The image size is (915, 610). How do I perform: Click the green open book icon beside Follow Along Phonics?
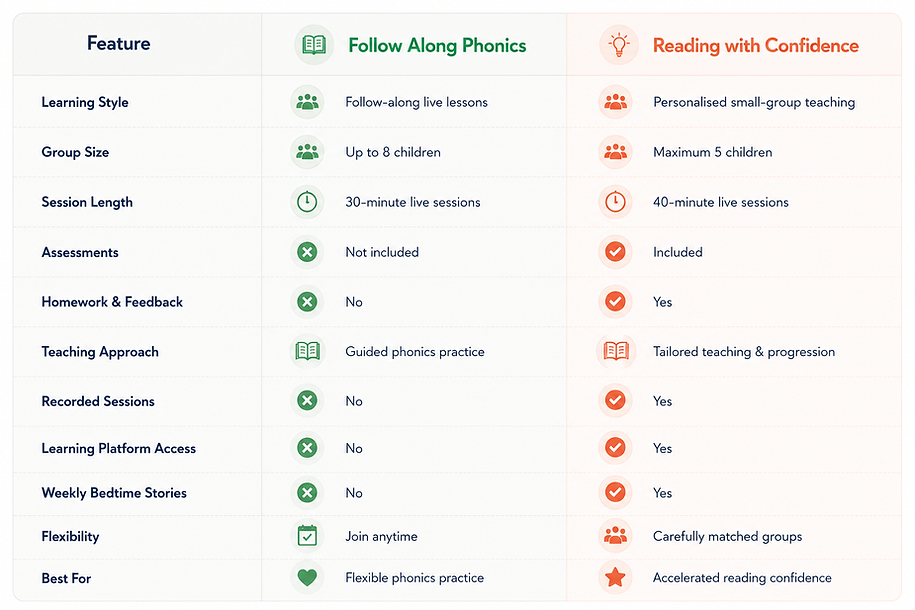pos(314,45)
